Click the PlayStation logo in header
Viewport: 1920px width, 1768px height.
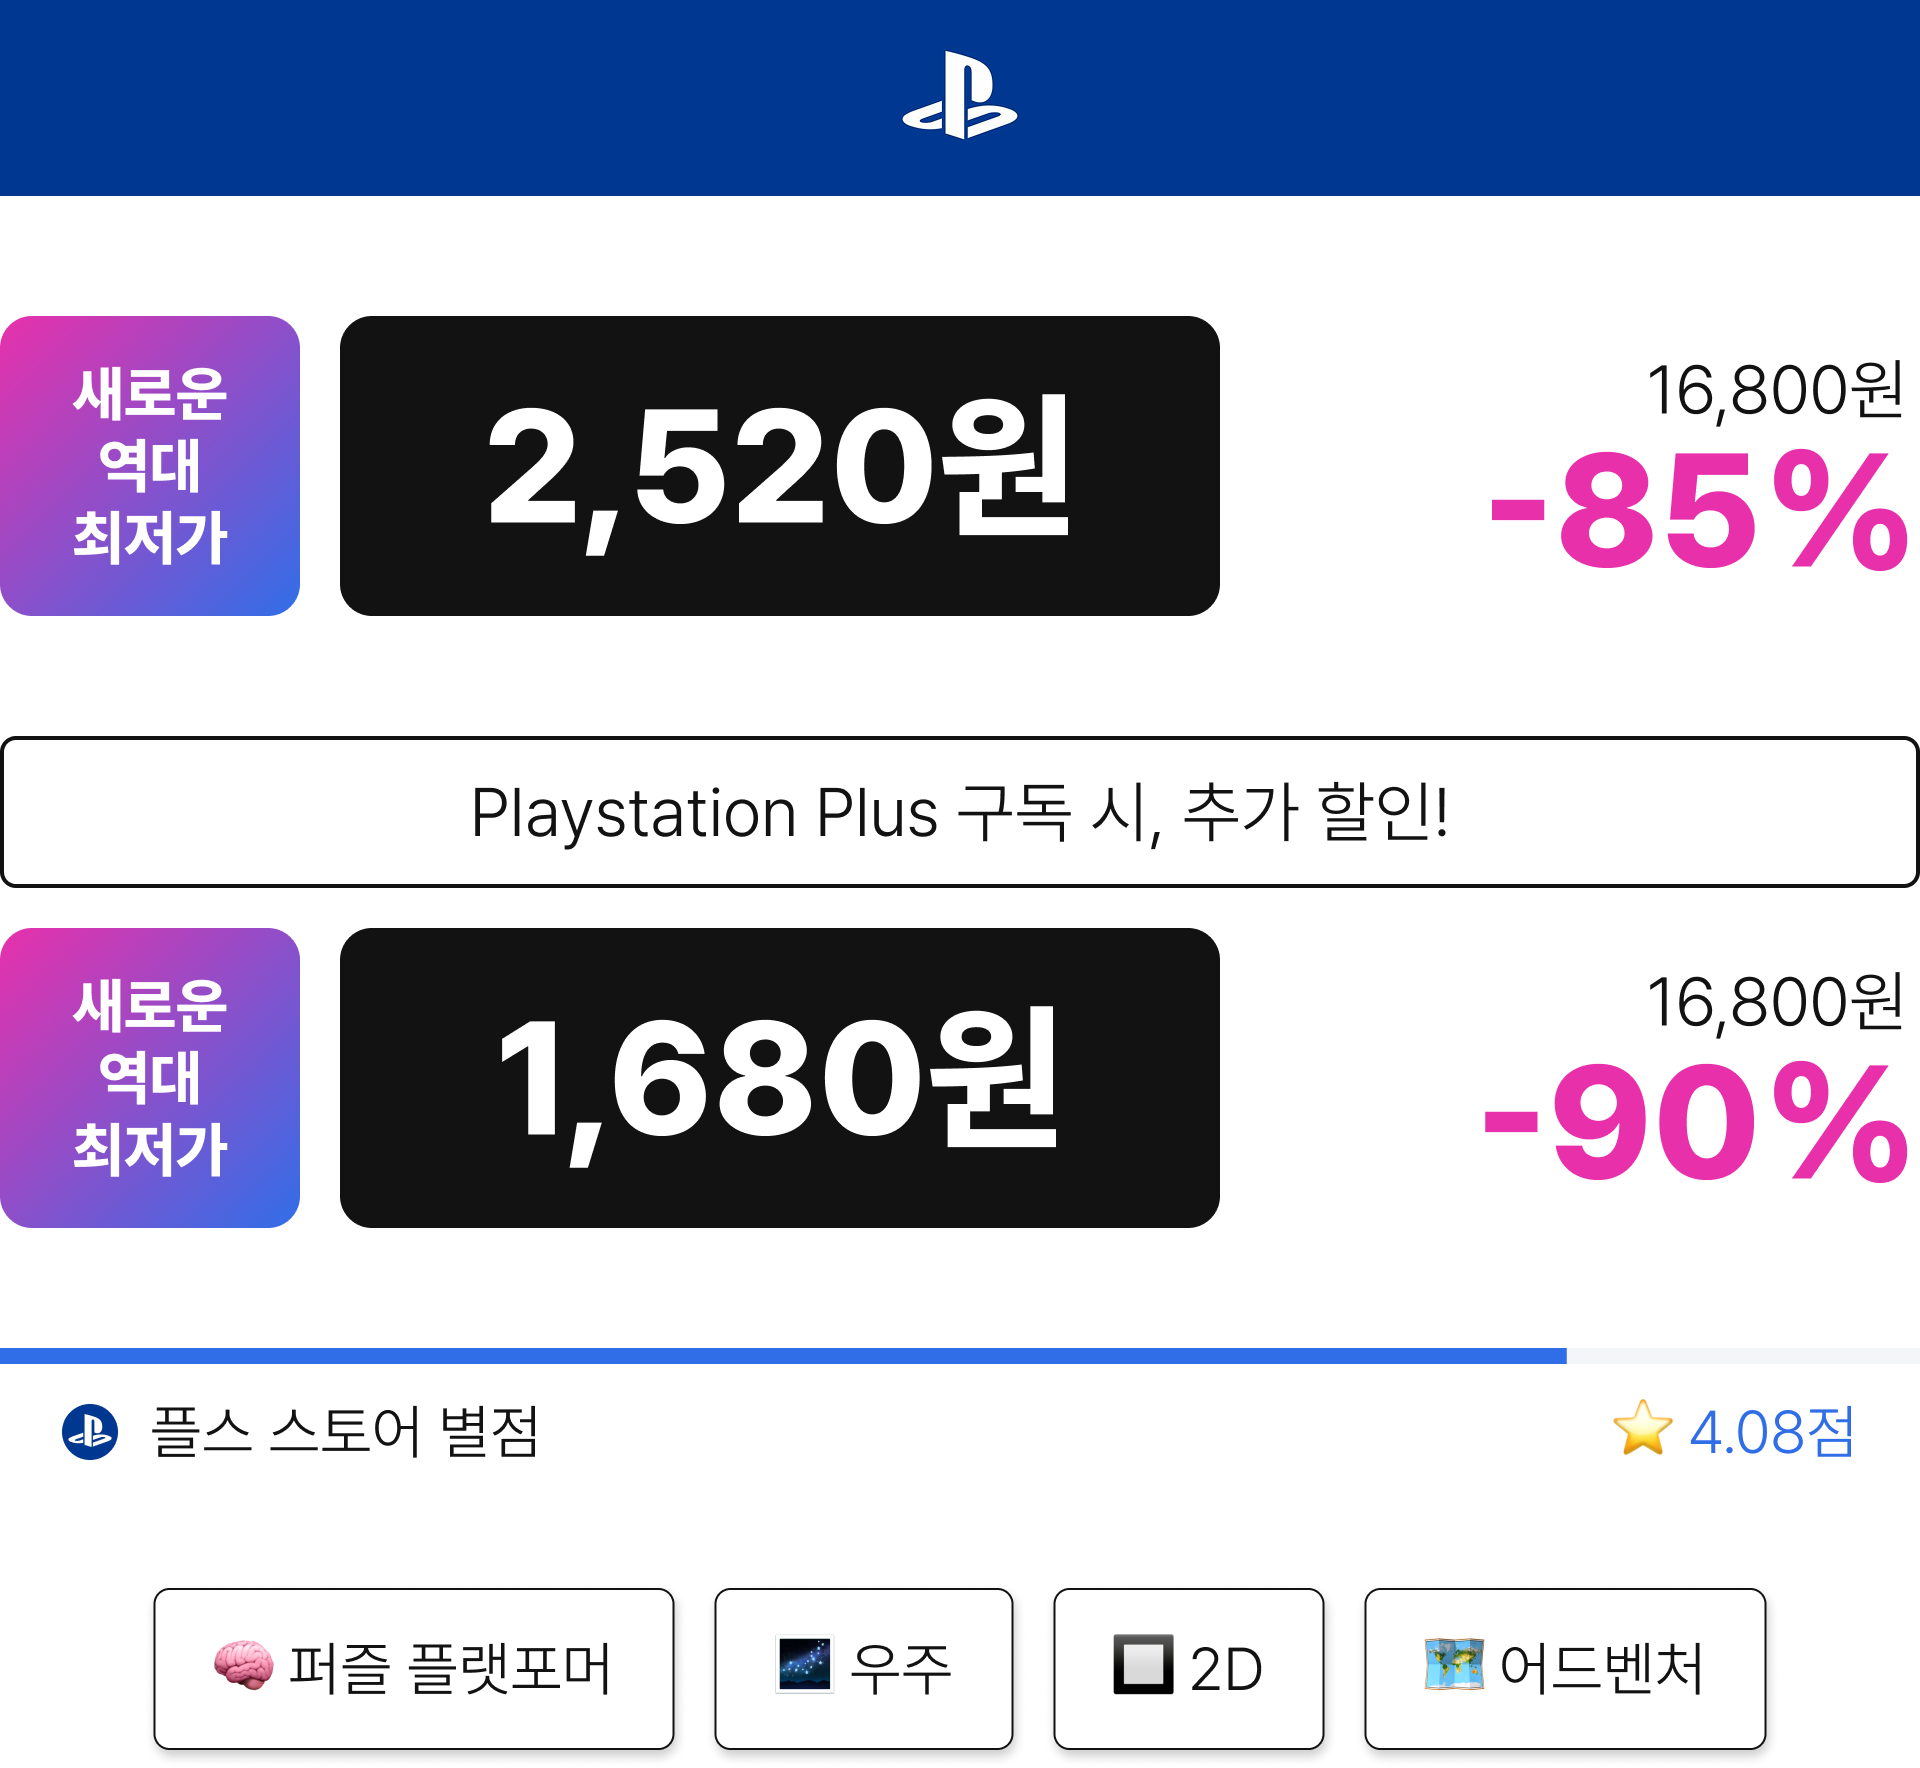click(x=960, y=95)
